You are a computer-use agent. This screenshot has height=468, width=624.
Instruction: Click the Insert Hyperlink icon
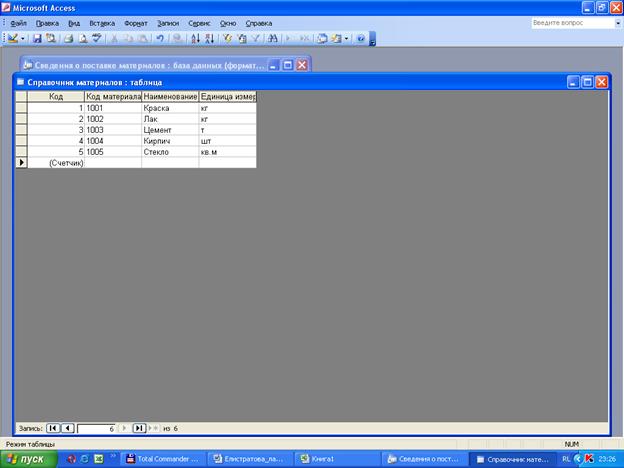177,38
